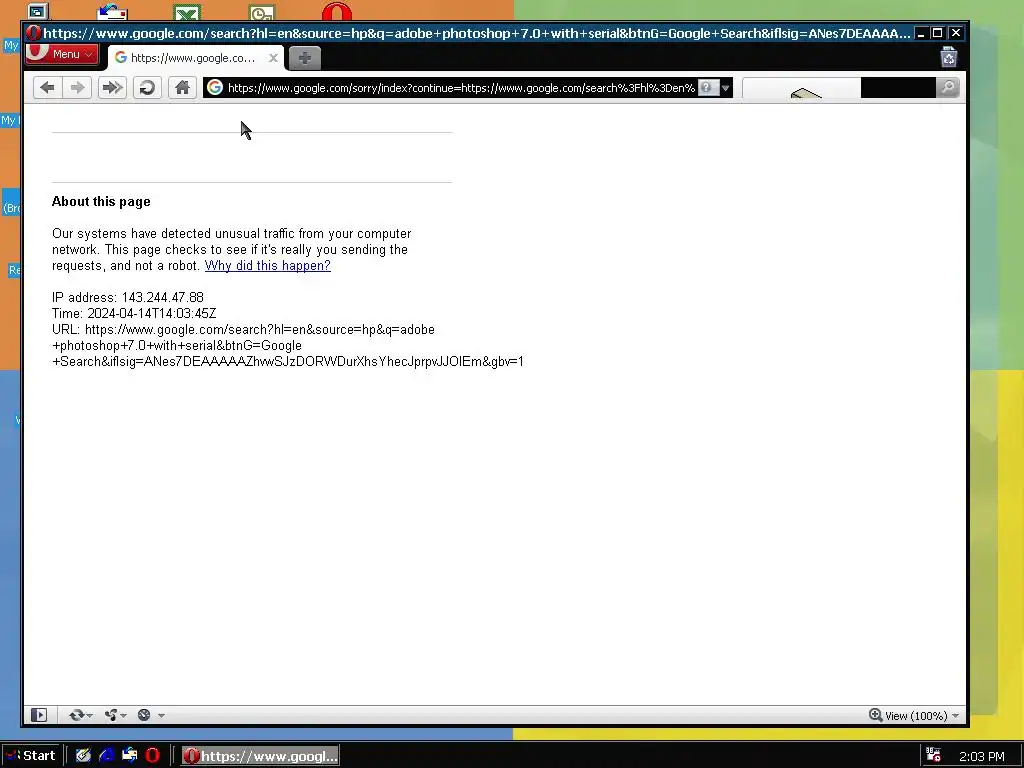The width and height of the screenshot is (1024, 768).
Task: Go to the Home page
Action: point(182,88)
